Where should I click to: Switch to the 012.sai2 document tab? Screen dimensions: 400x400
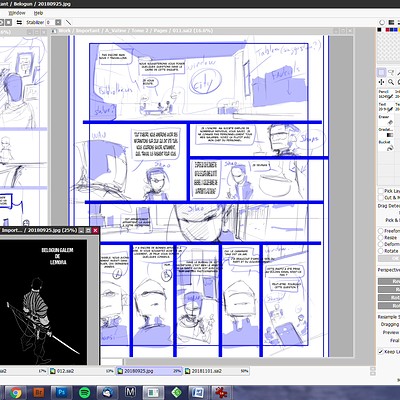tap(82, 371)
